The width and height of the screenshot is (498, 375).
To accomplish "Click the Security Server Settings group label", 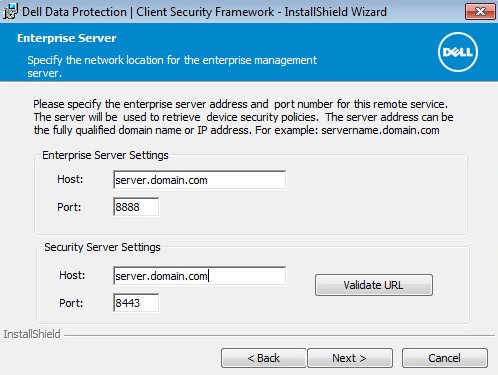I will coord(102,247).
